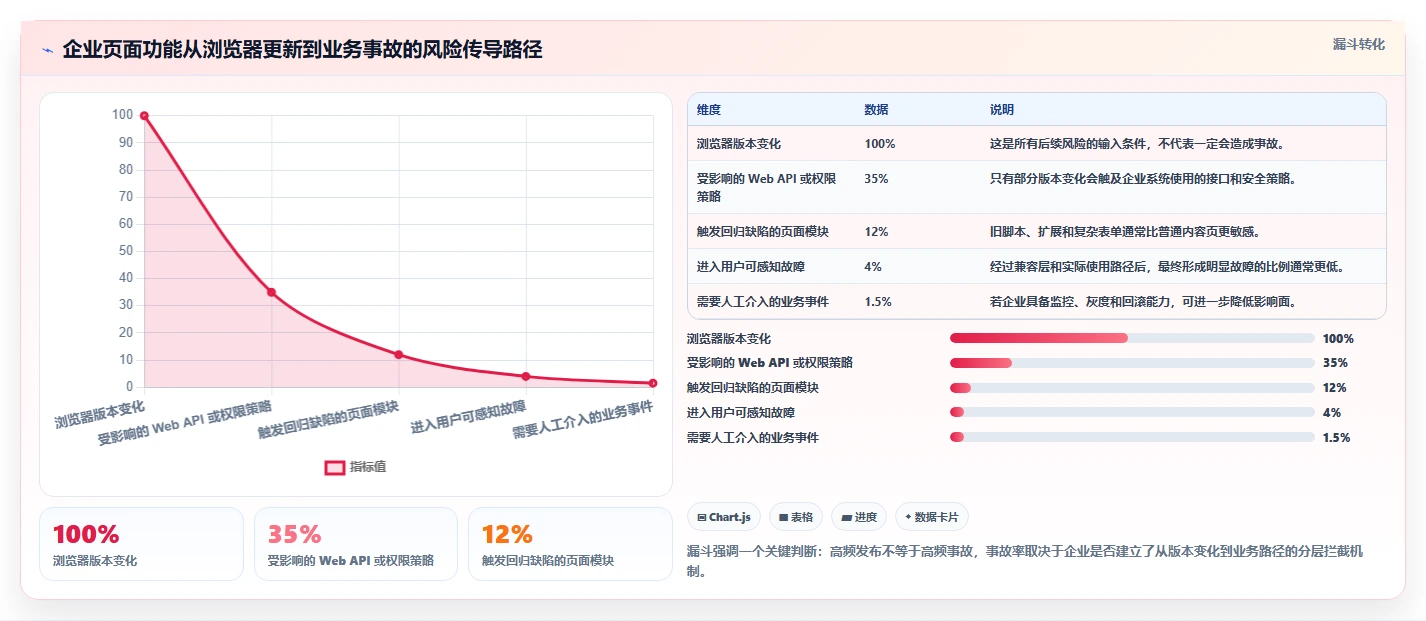Click the chart data point at value 35

pyautogui.click(x=271, y=292)
